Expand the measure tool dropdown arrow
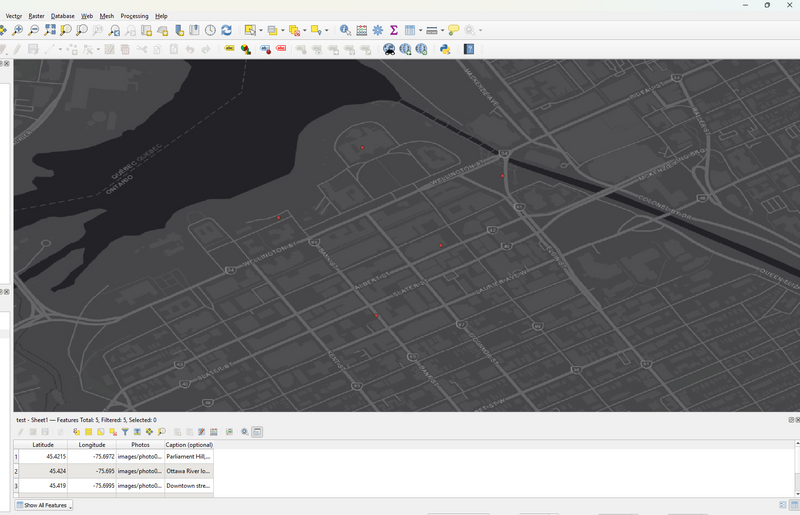The image size is (800, 515). click(443, 31)
